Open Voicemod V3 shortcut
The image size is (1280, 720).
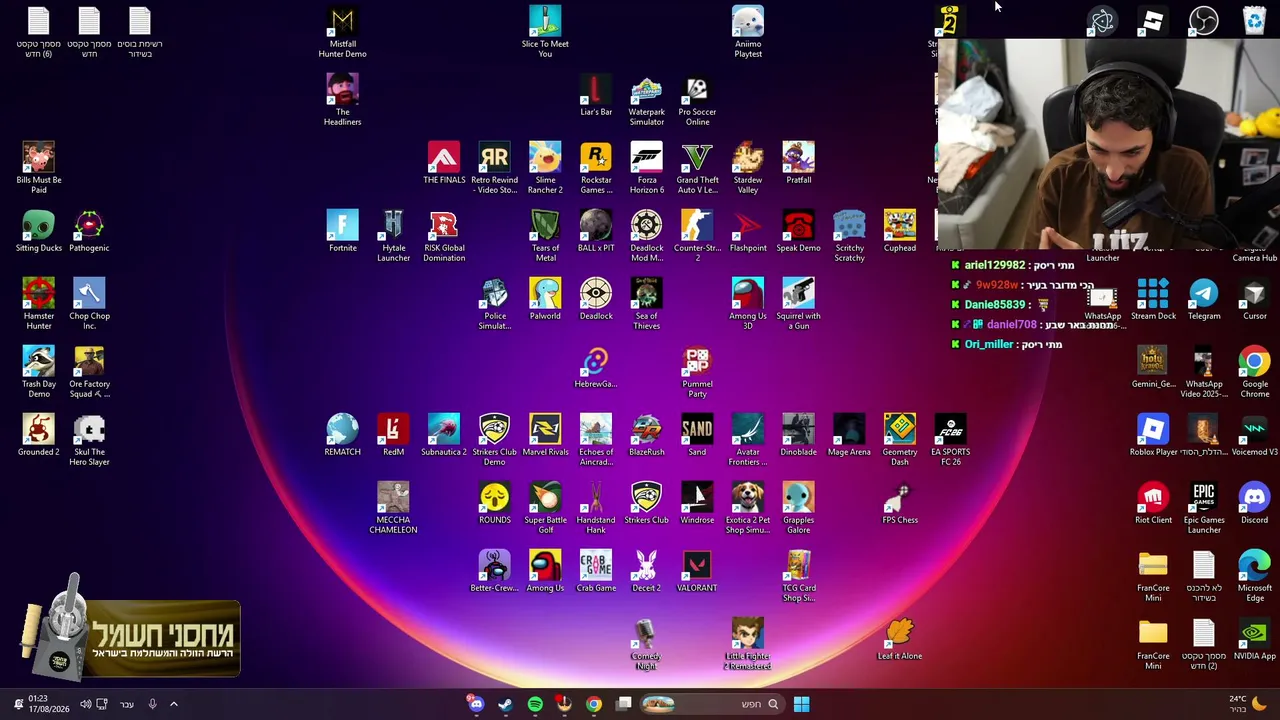1254,436
